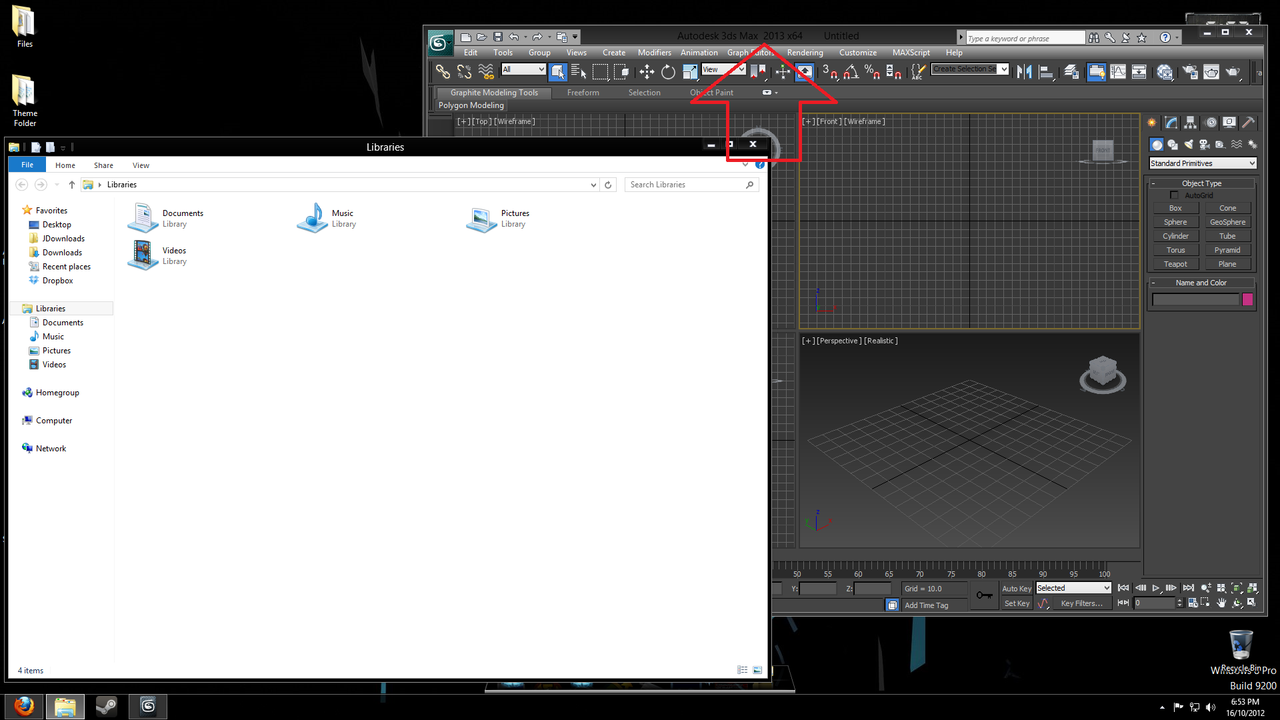Open the Standard Primitives dropdown
This screenshot has width=1280, height=720.
click(x=1203, y=163)
